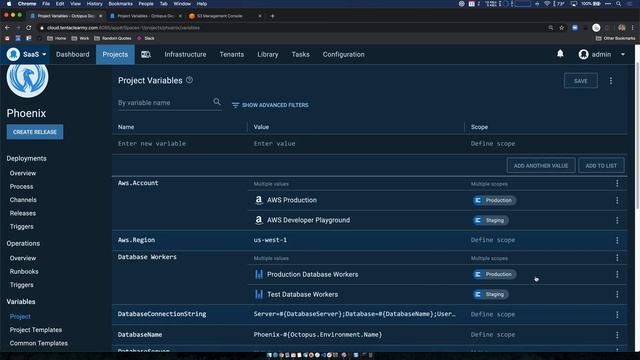Viewport: 640px width, 360px height.
Task: Open the Runbooks page in sidebar
Action: tap(24, 271)
